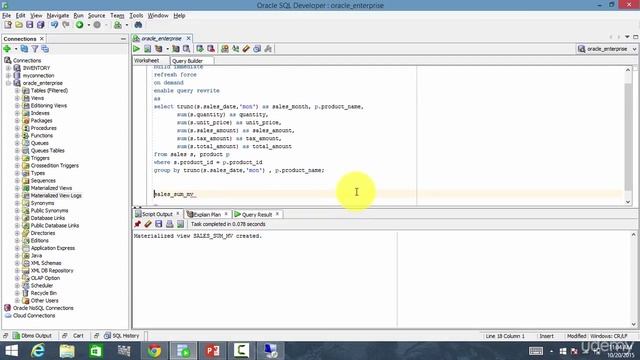The image size is (640, 360).
Task: Open Internet Explorer from the taskbar
Action: [x=38, y=351]
